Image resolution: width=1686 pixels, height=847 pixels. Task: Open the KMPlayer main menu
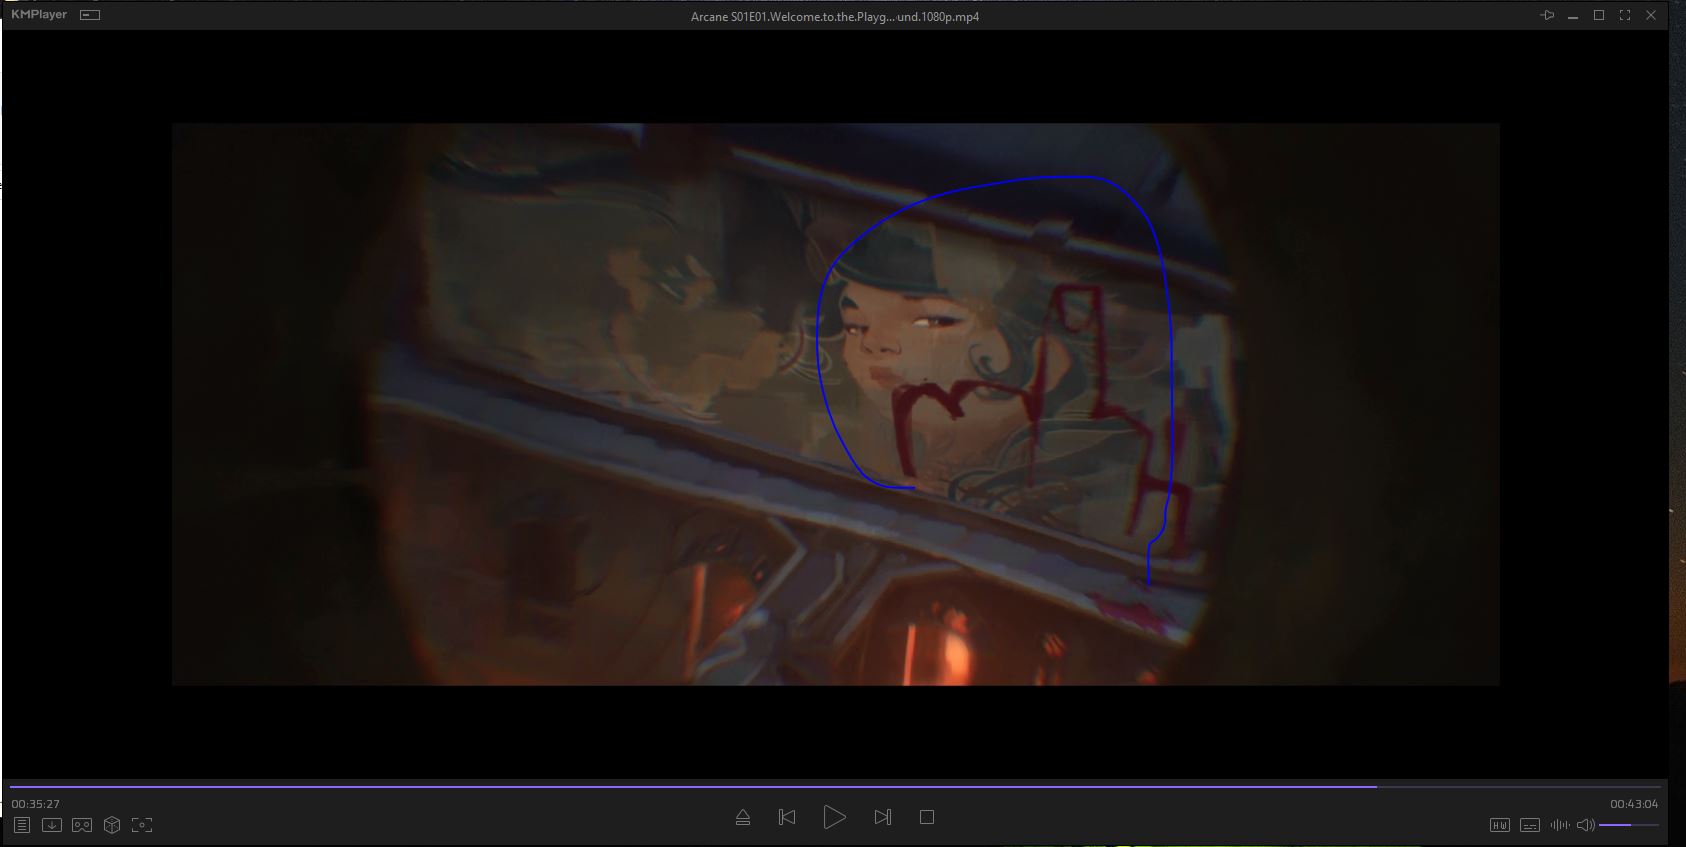(39, 15)
